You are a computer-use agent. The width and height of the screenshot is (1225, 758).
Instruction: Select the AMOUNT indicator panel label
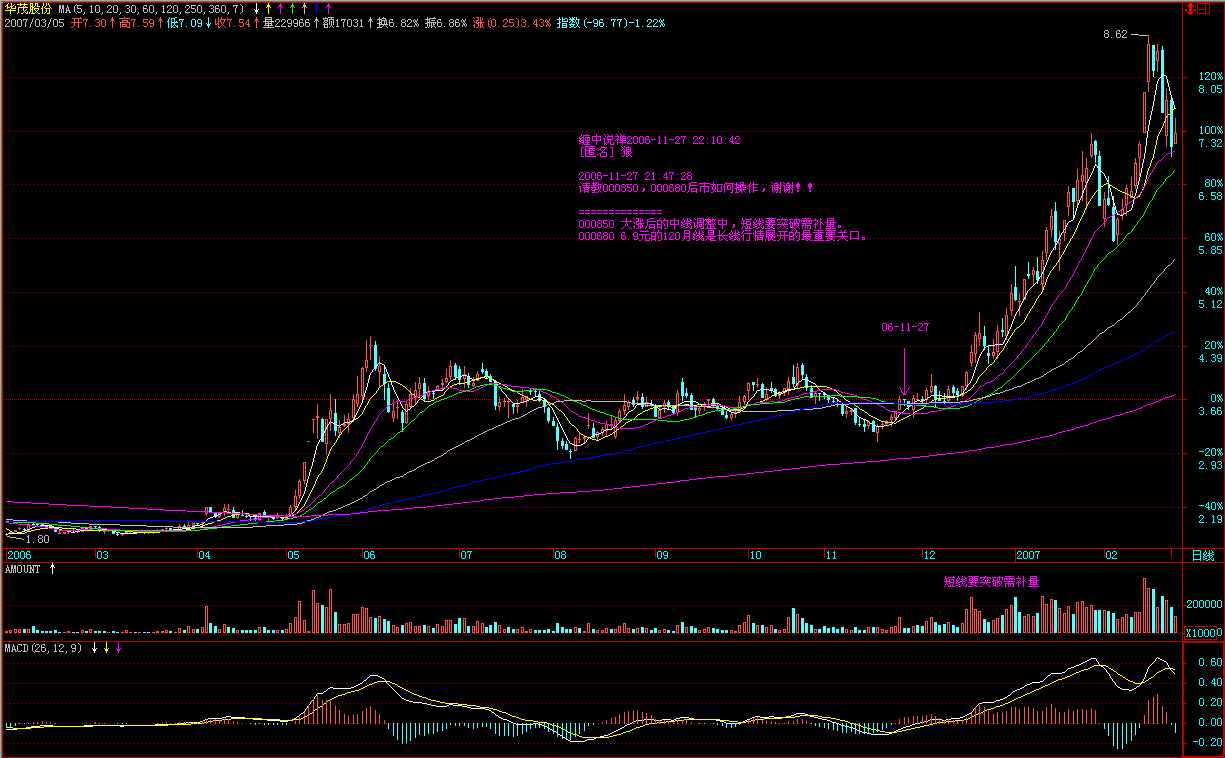pos(22,569)
